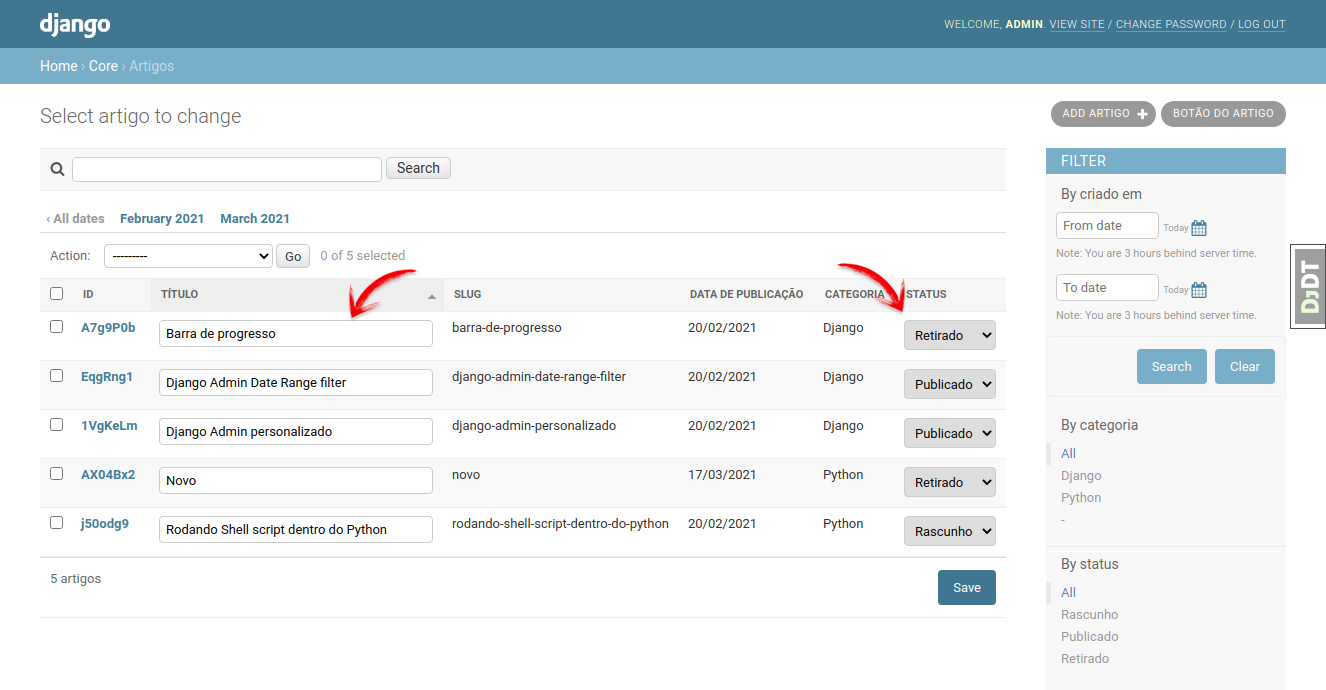Image resolution: width=1326 pixels, height=690 pixels.
Task: Click the Novo title input field
Action: pyautogui.click(x=296, y=481)
